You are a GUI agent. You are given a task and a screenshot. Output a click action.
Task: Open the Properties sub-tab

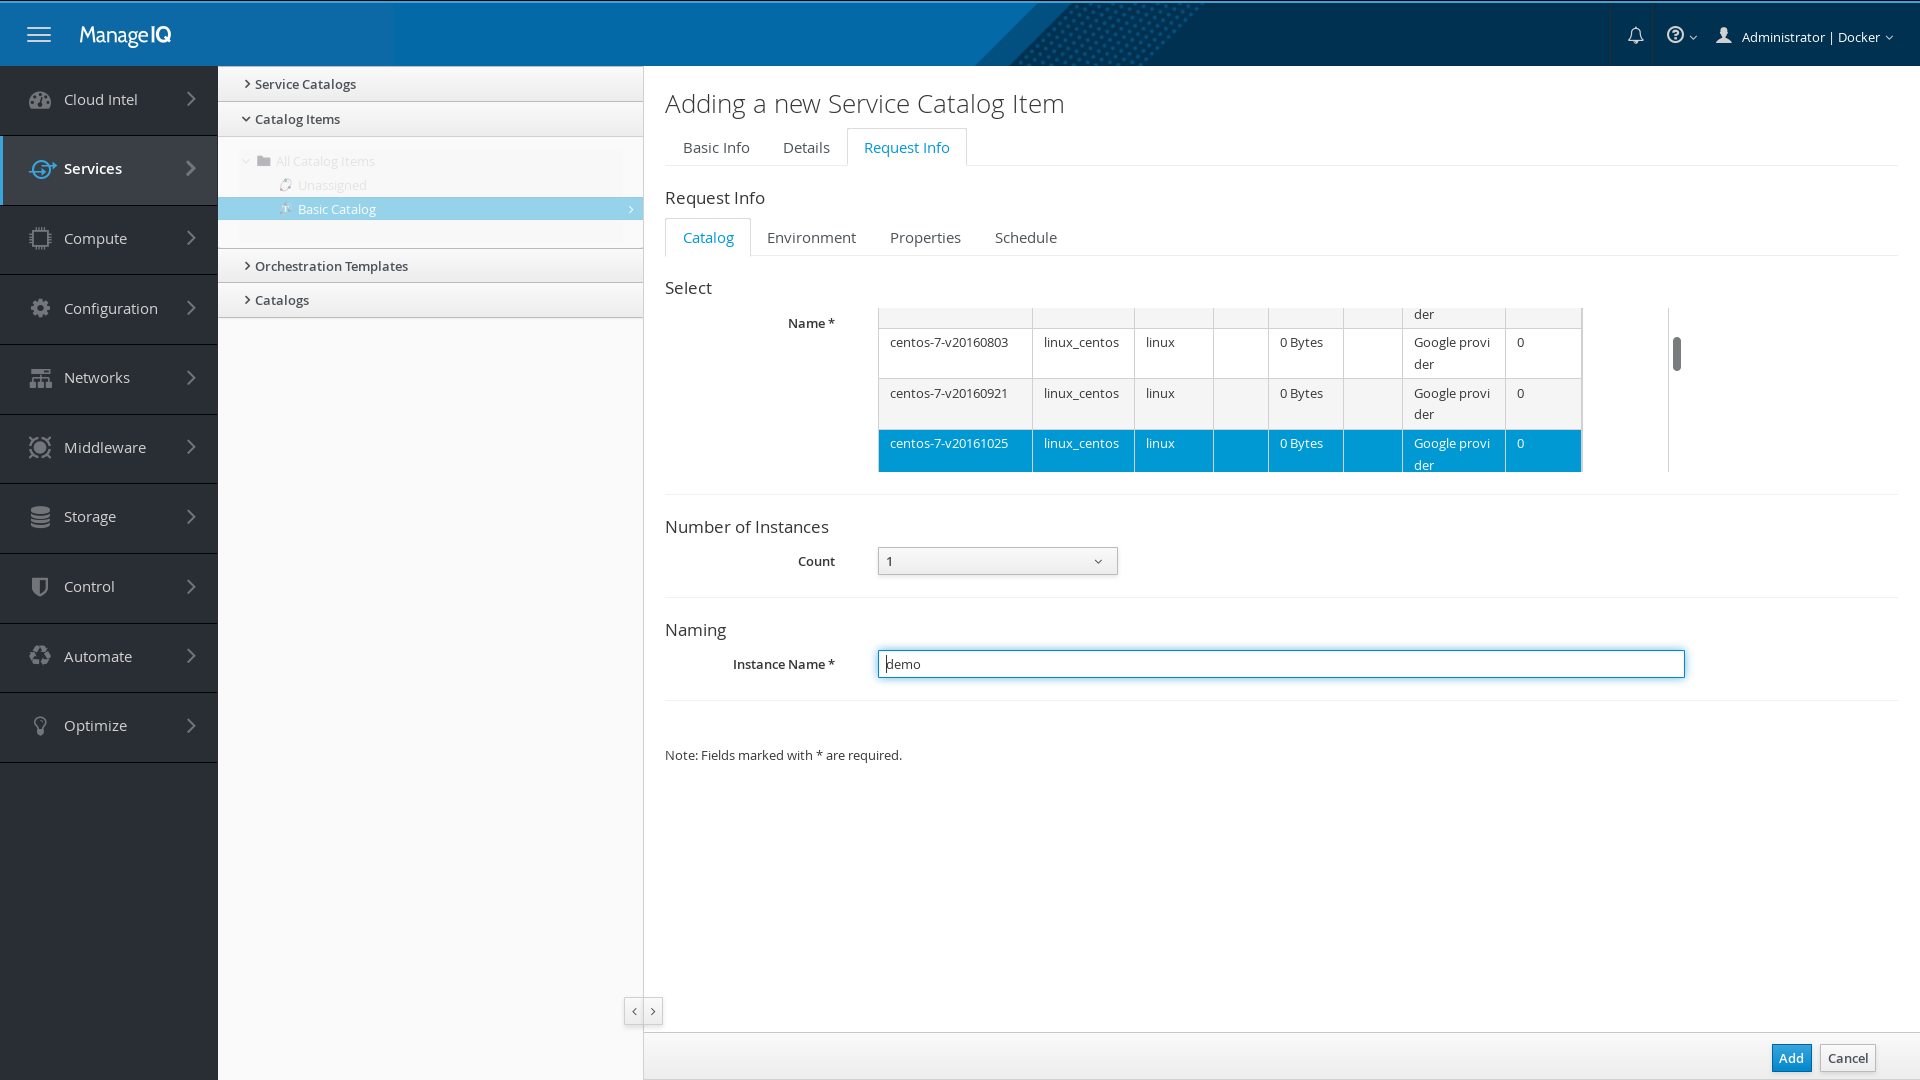click(x=925, y=237)
